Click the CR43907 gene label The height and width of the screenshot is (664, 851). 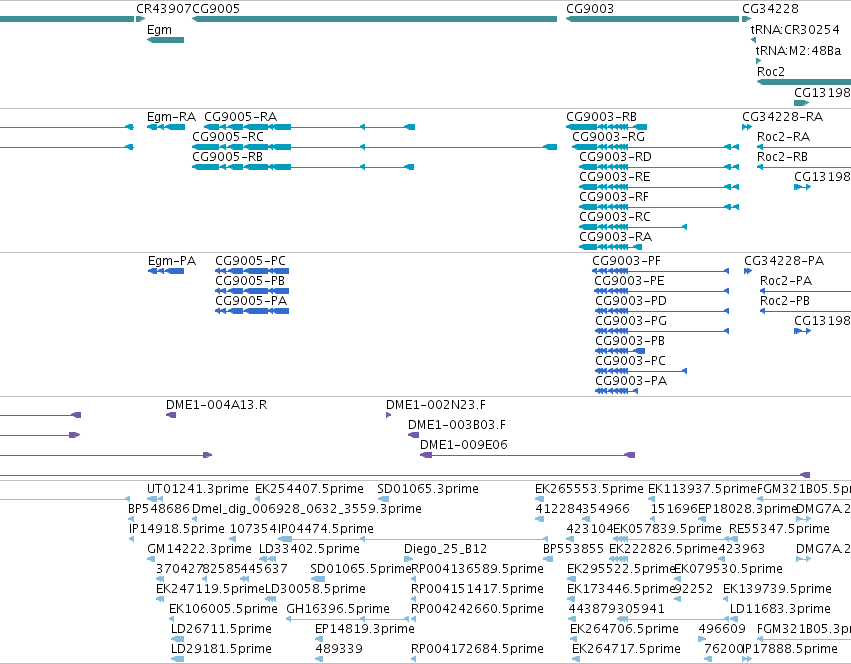coord(163,9)
